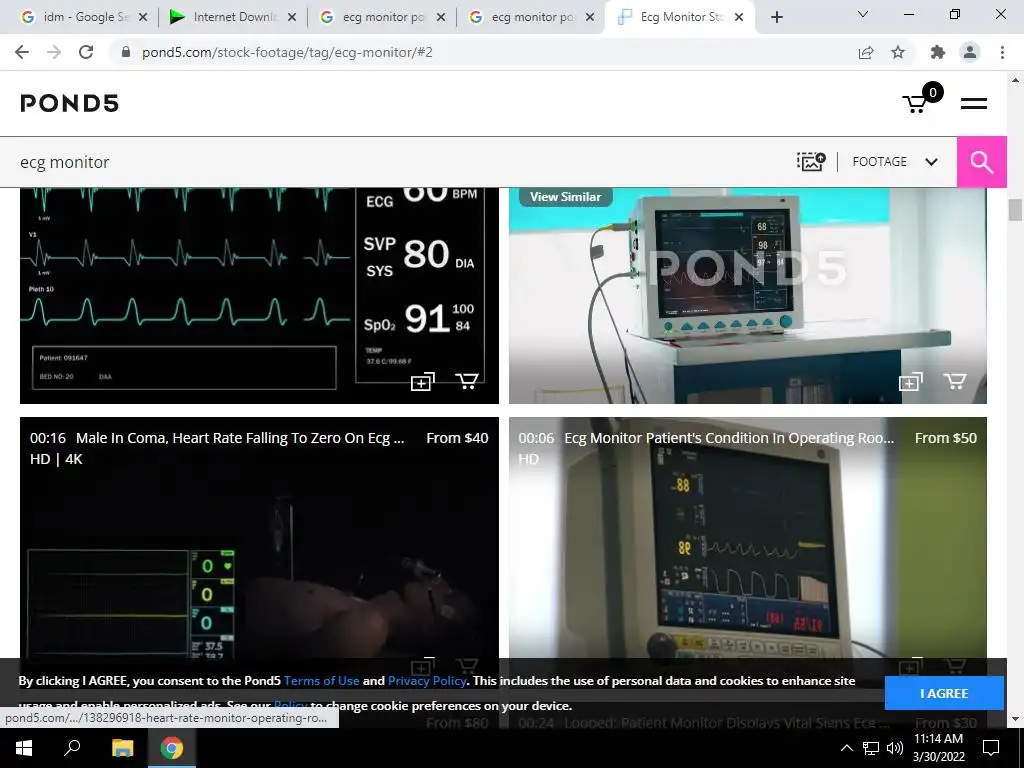This screenshot has height=768, width=1024.
Task: Open the hamburger menu in header
Action: [973, 103]
